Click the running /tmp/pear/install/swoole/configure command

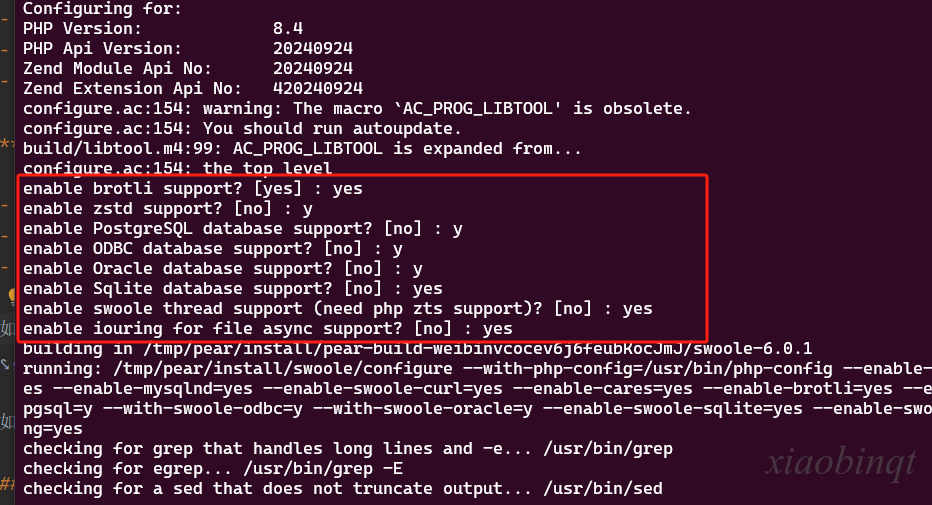477,369
